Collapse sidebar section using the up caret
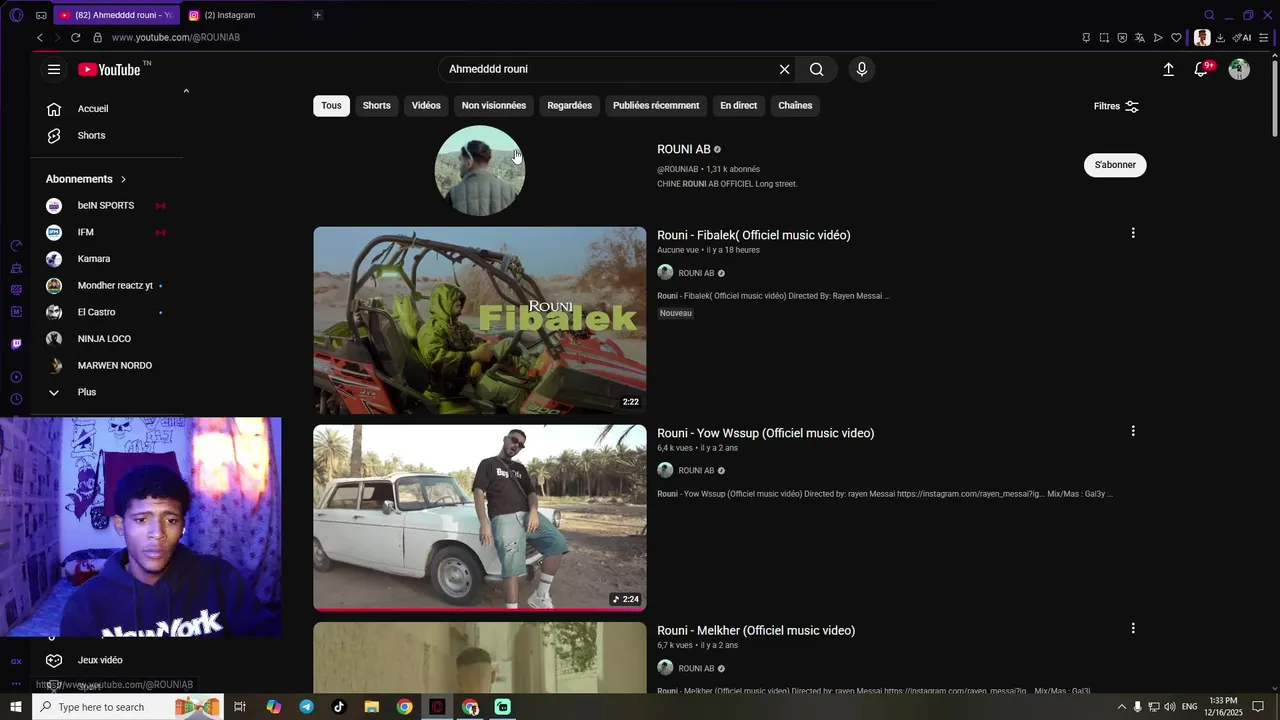 tap(186, 91)
